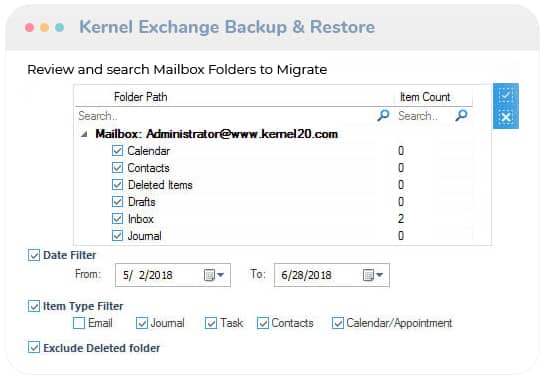Click the Item Count search magnifier icon
545x380 pixels.
[462, 115]
